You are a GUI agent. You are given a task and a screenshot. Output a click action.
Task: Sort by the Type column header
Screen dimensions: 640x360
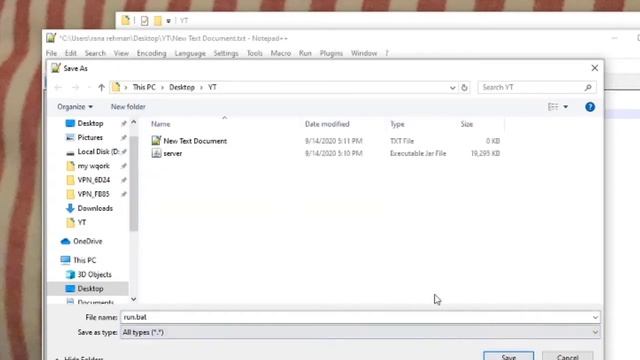tap(397, 124)
